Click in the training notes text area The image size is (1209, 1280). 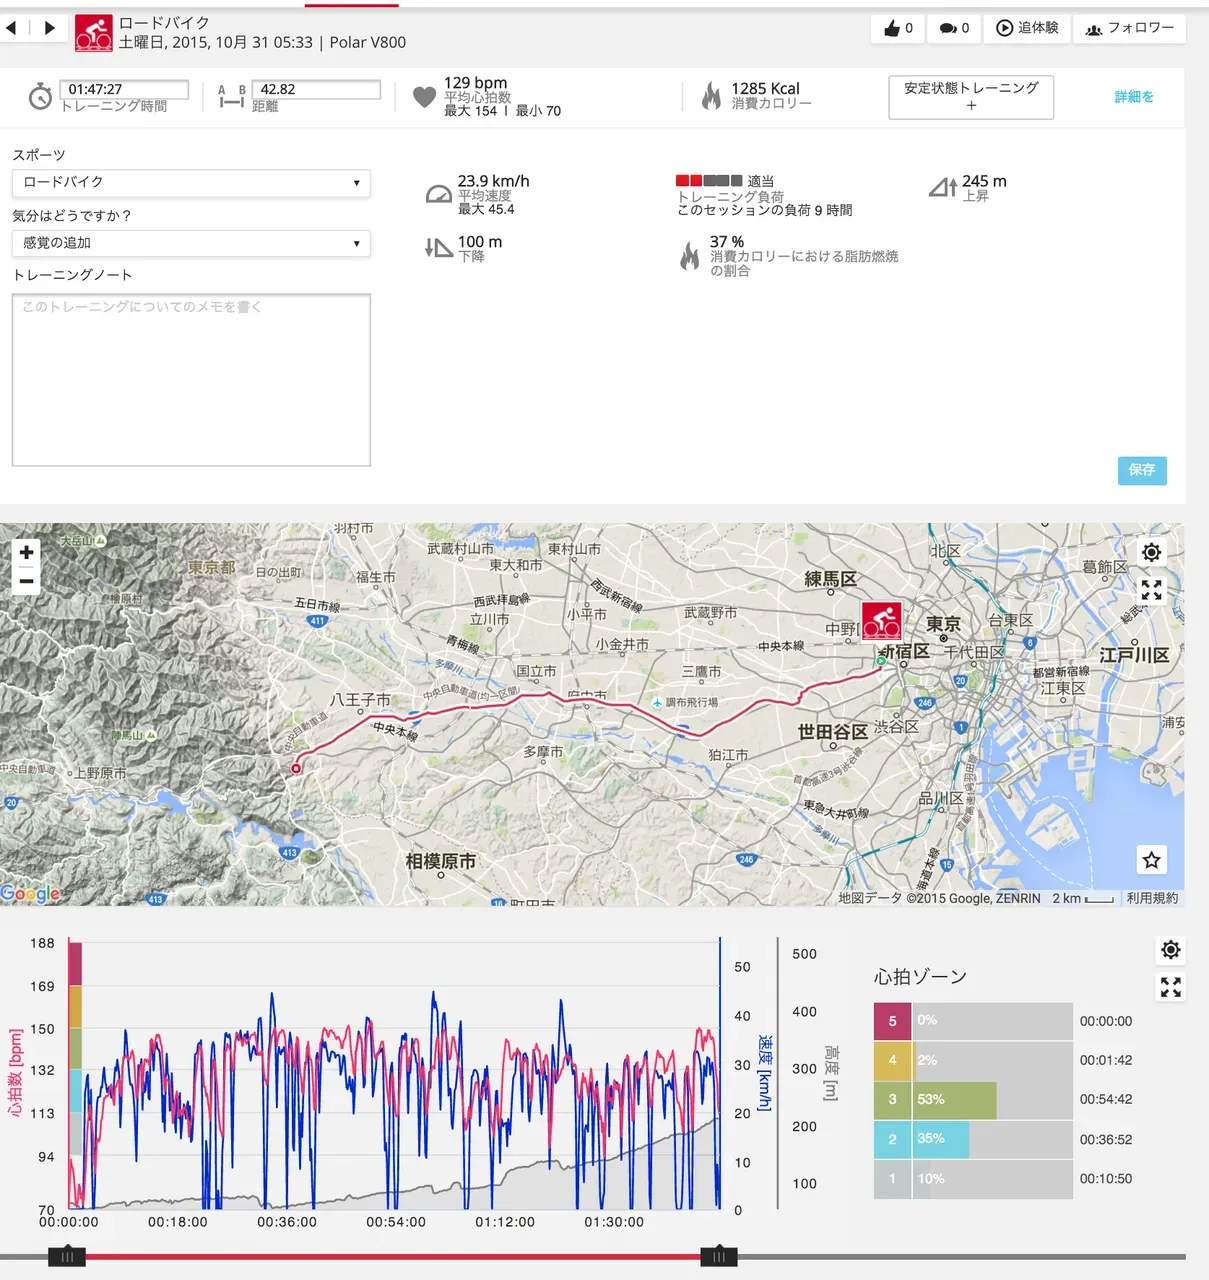point(191,380)
